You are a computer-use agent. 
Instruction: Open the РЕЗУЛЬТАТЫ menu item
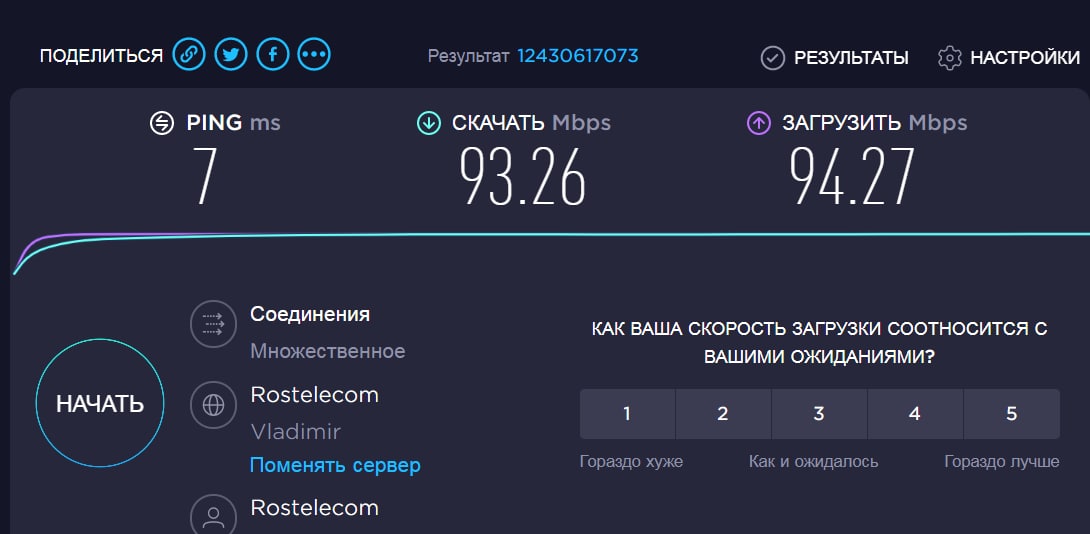[x=835, y=58]
